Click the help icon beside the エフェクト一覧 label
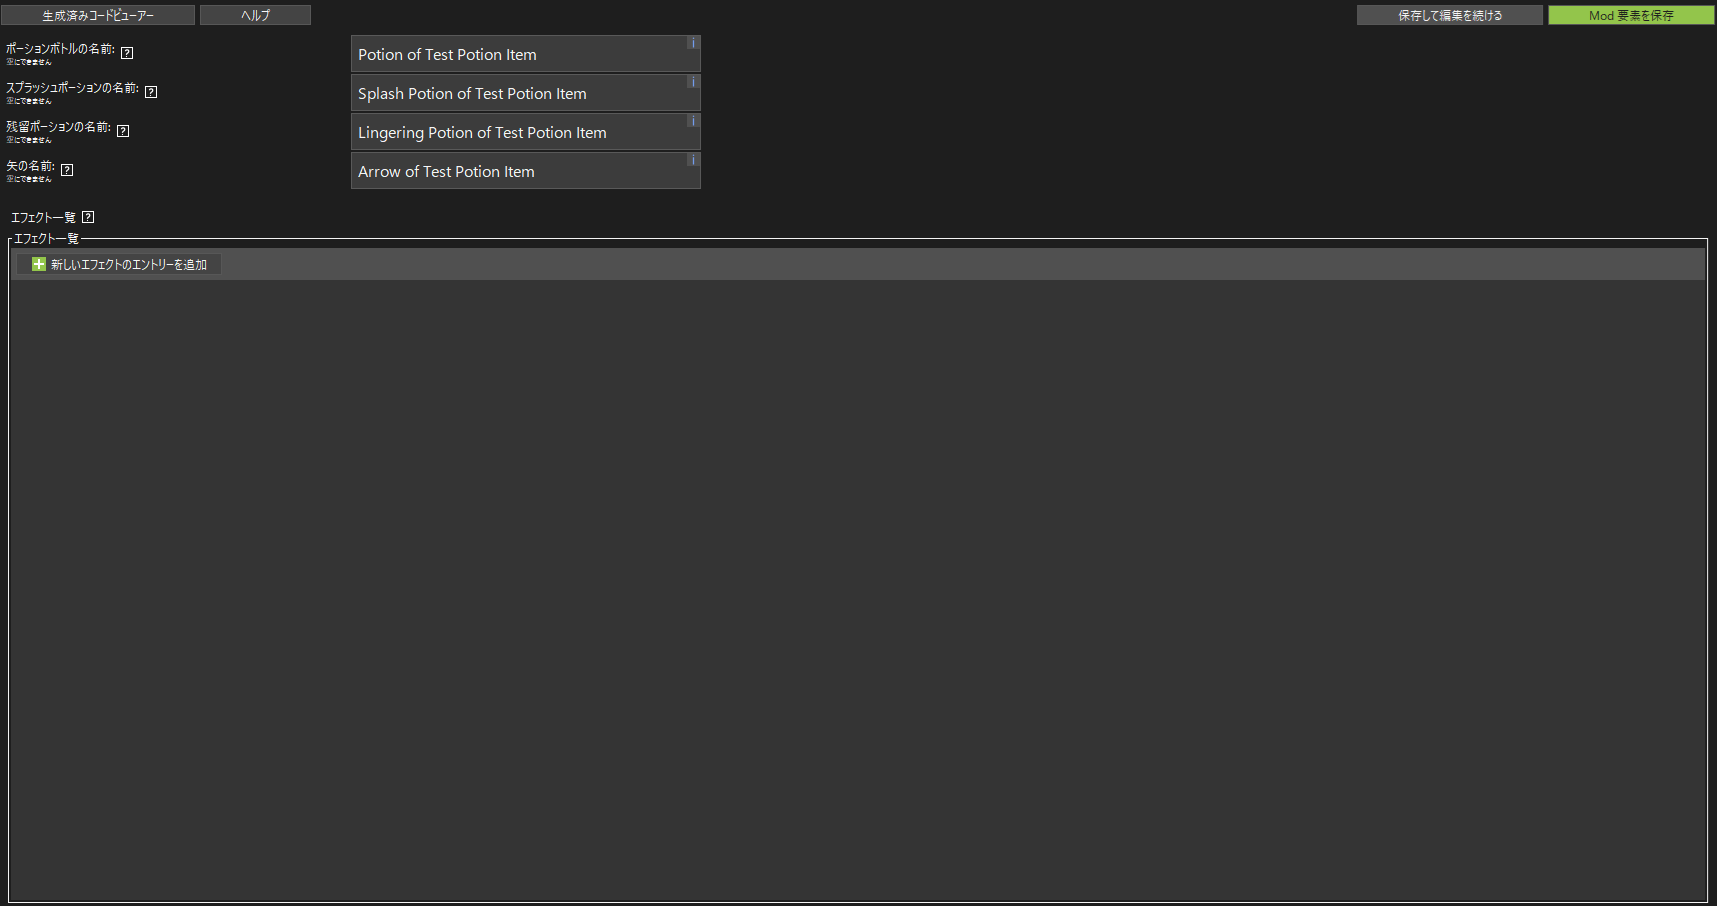 click(x=88, y=217)
